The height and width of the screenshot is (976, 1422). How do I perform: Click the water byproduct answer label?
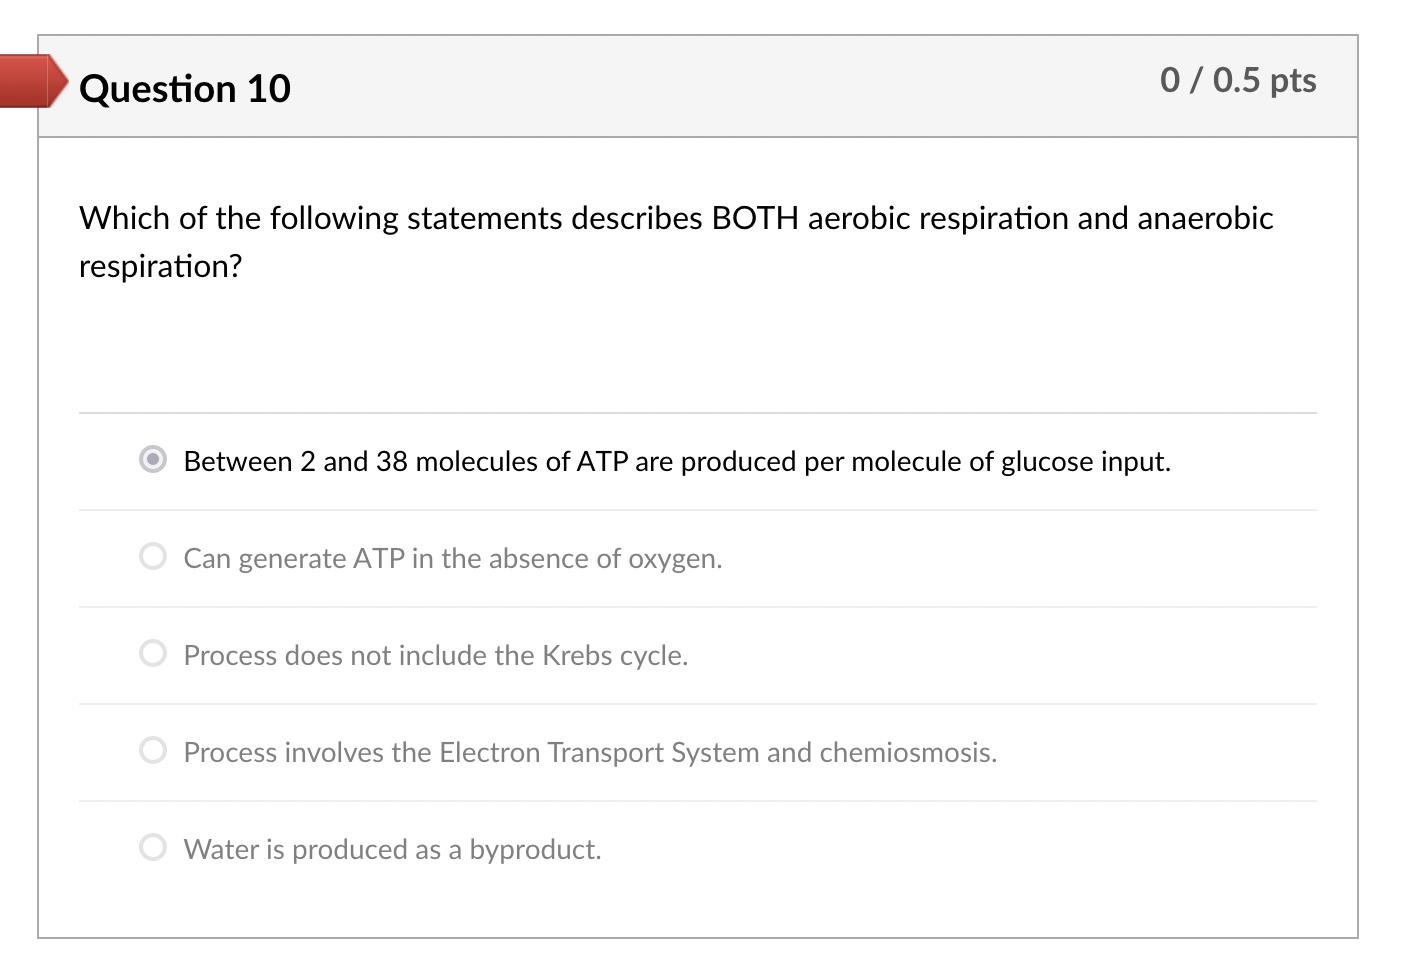point(392,849)
